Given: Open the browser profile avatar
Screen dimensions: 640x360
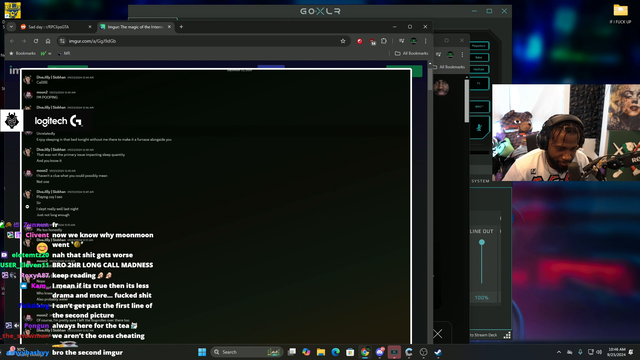Looking at the screenshot, I should 413,41.
